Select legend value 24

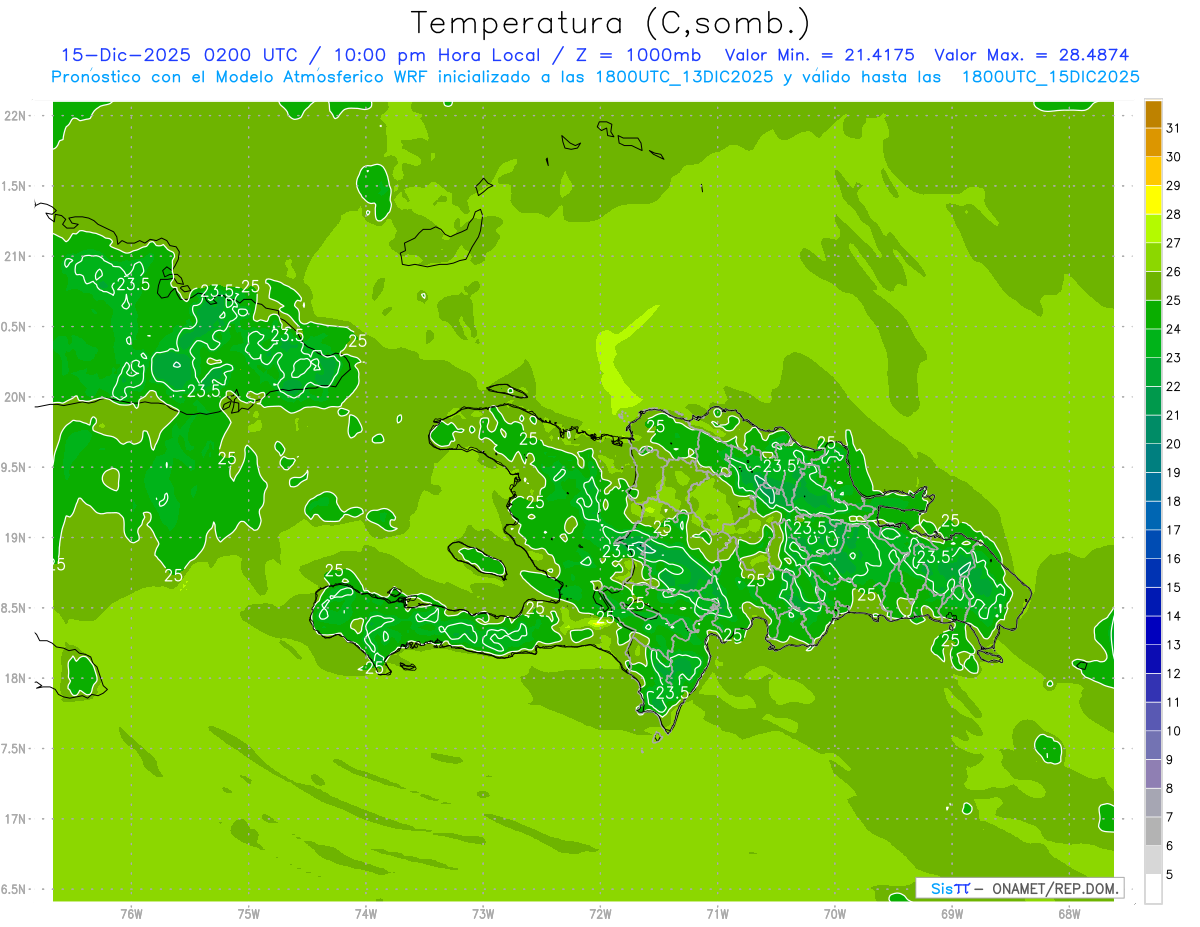(1174, 329)
